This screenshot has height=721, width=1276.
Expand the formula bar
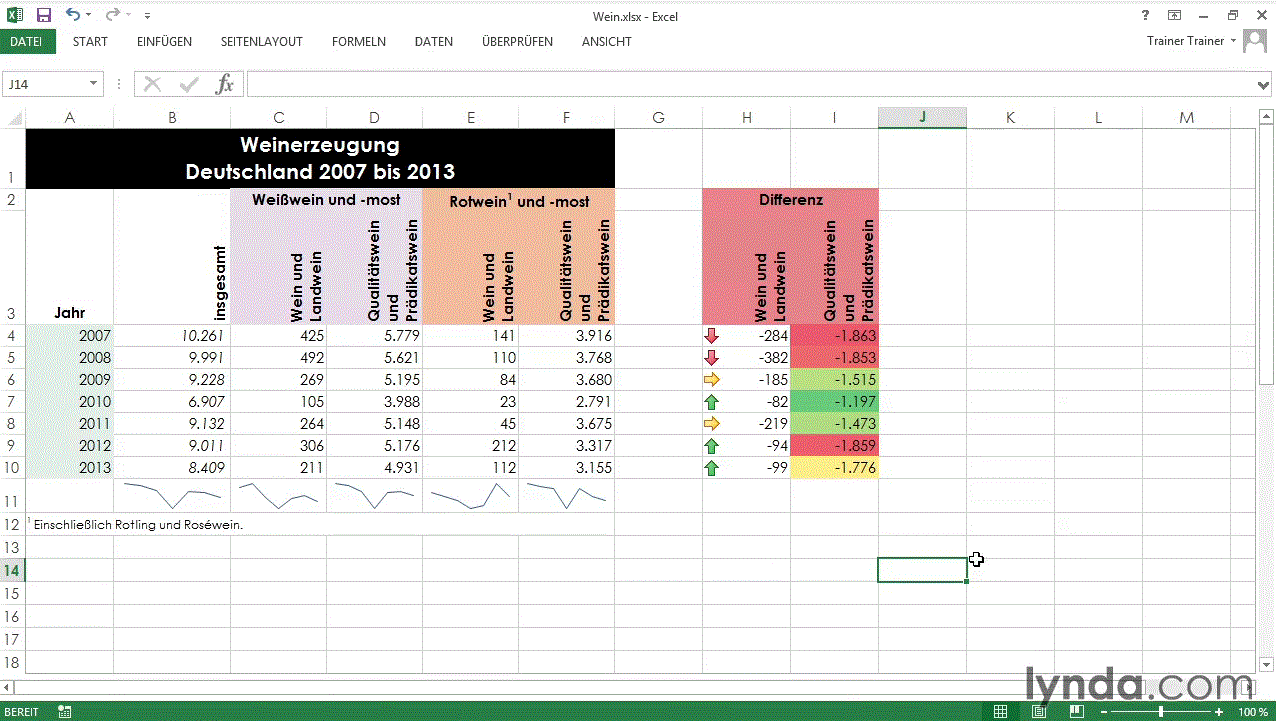pyautogui.click(x=1263, y=85)
